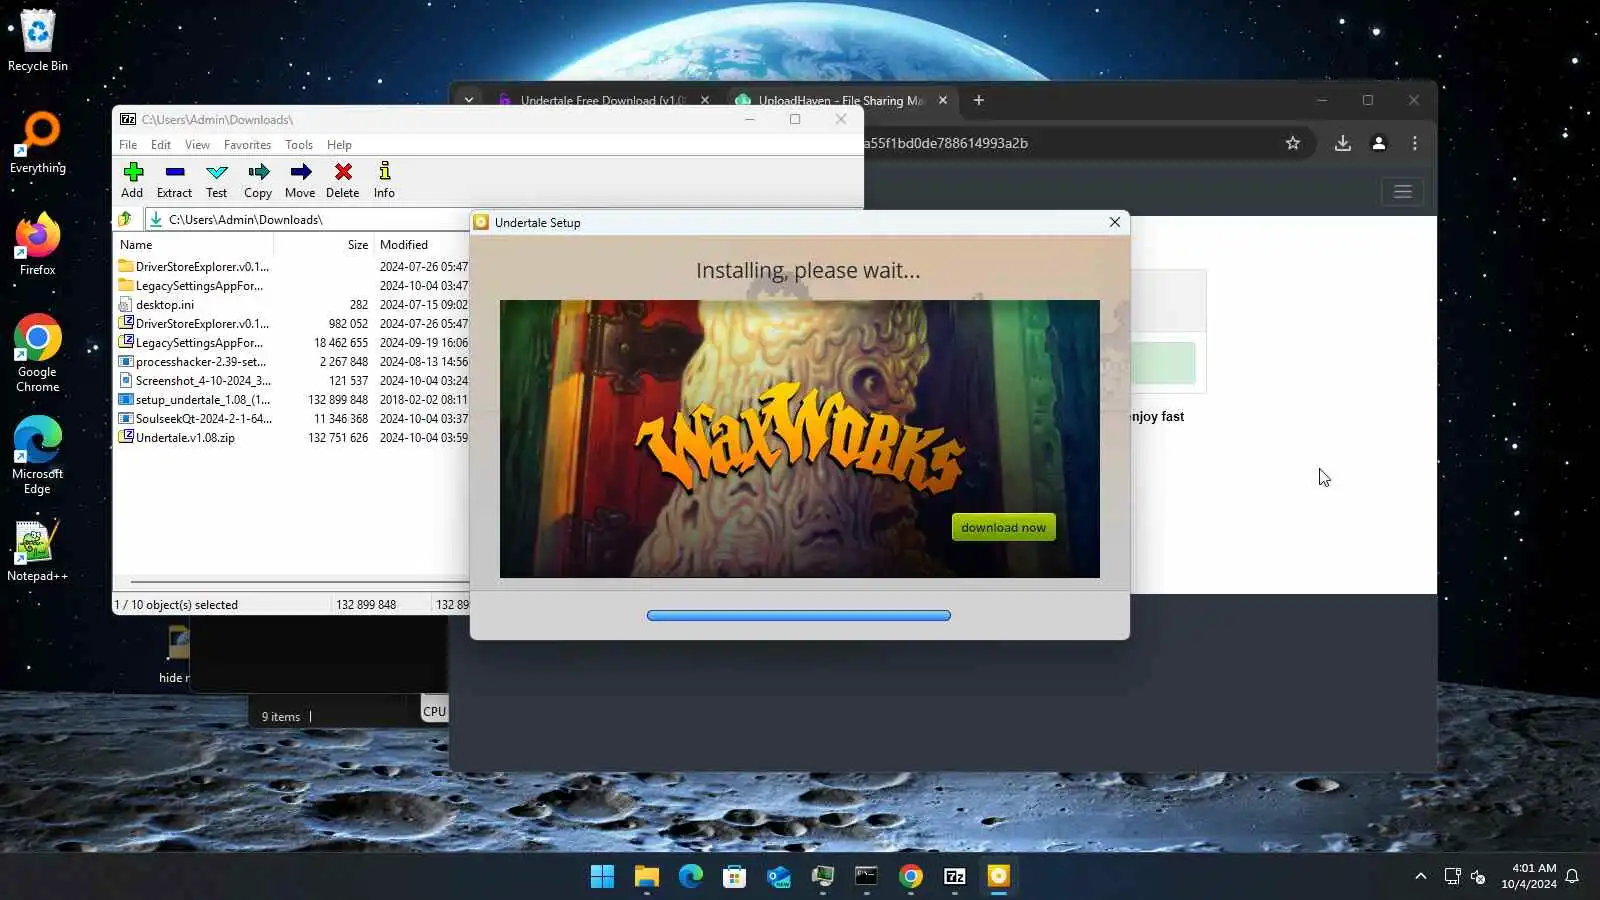The width and height of the screenshot is (1600, 900).
Task: Select the Notepad++ desktop shortcut
Action: (x=38, y=551)
